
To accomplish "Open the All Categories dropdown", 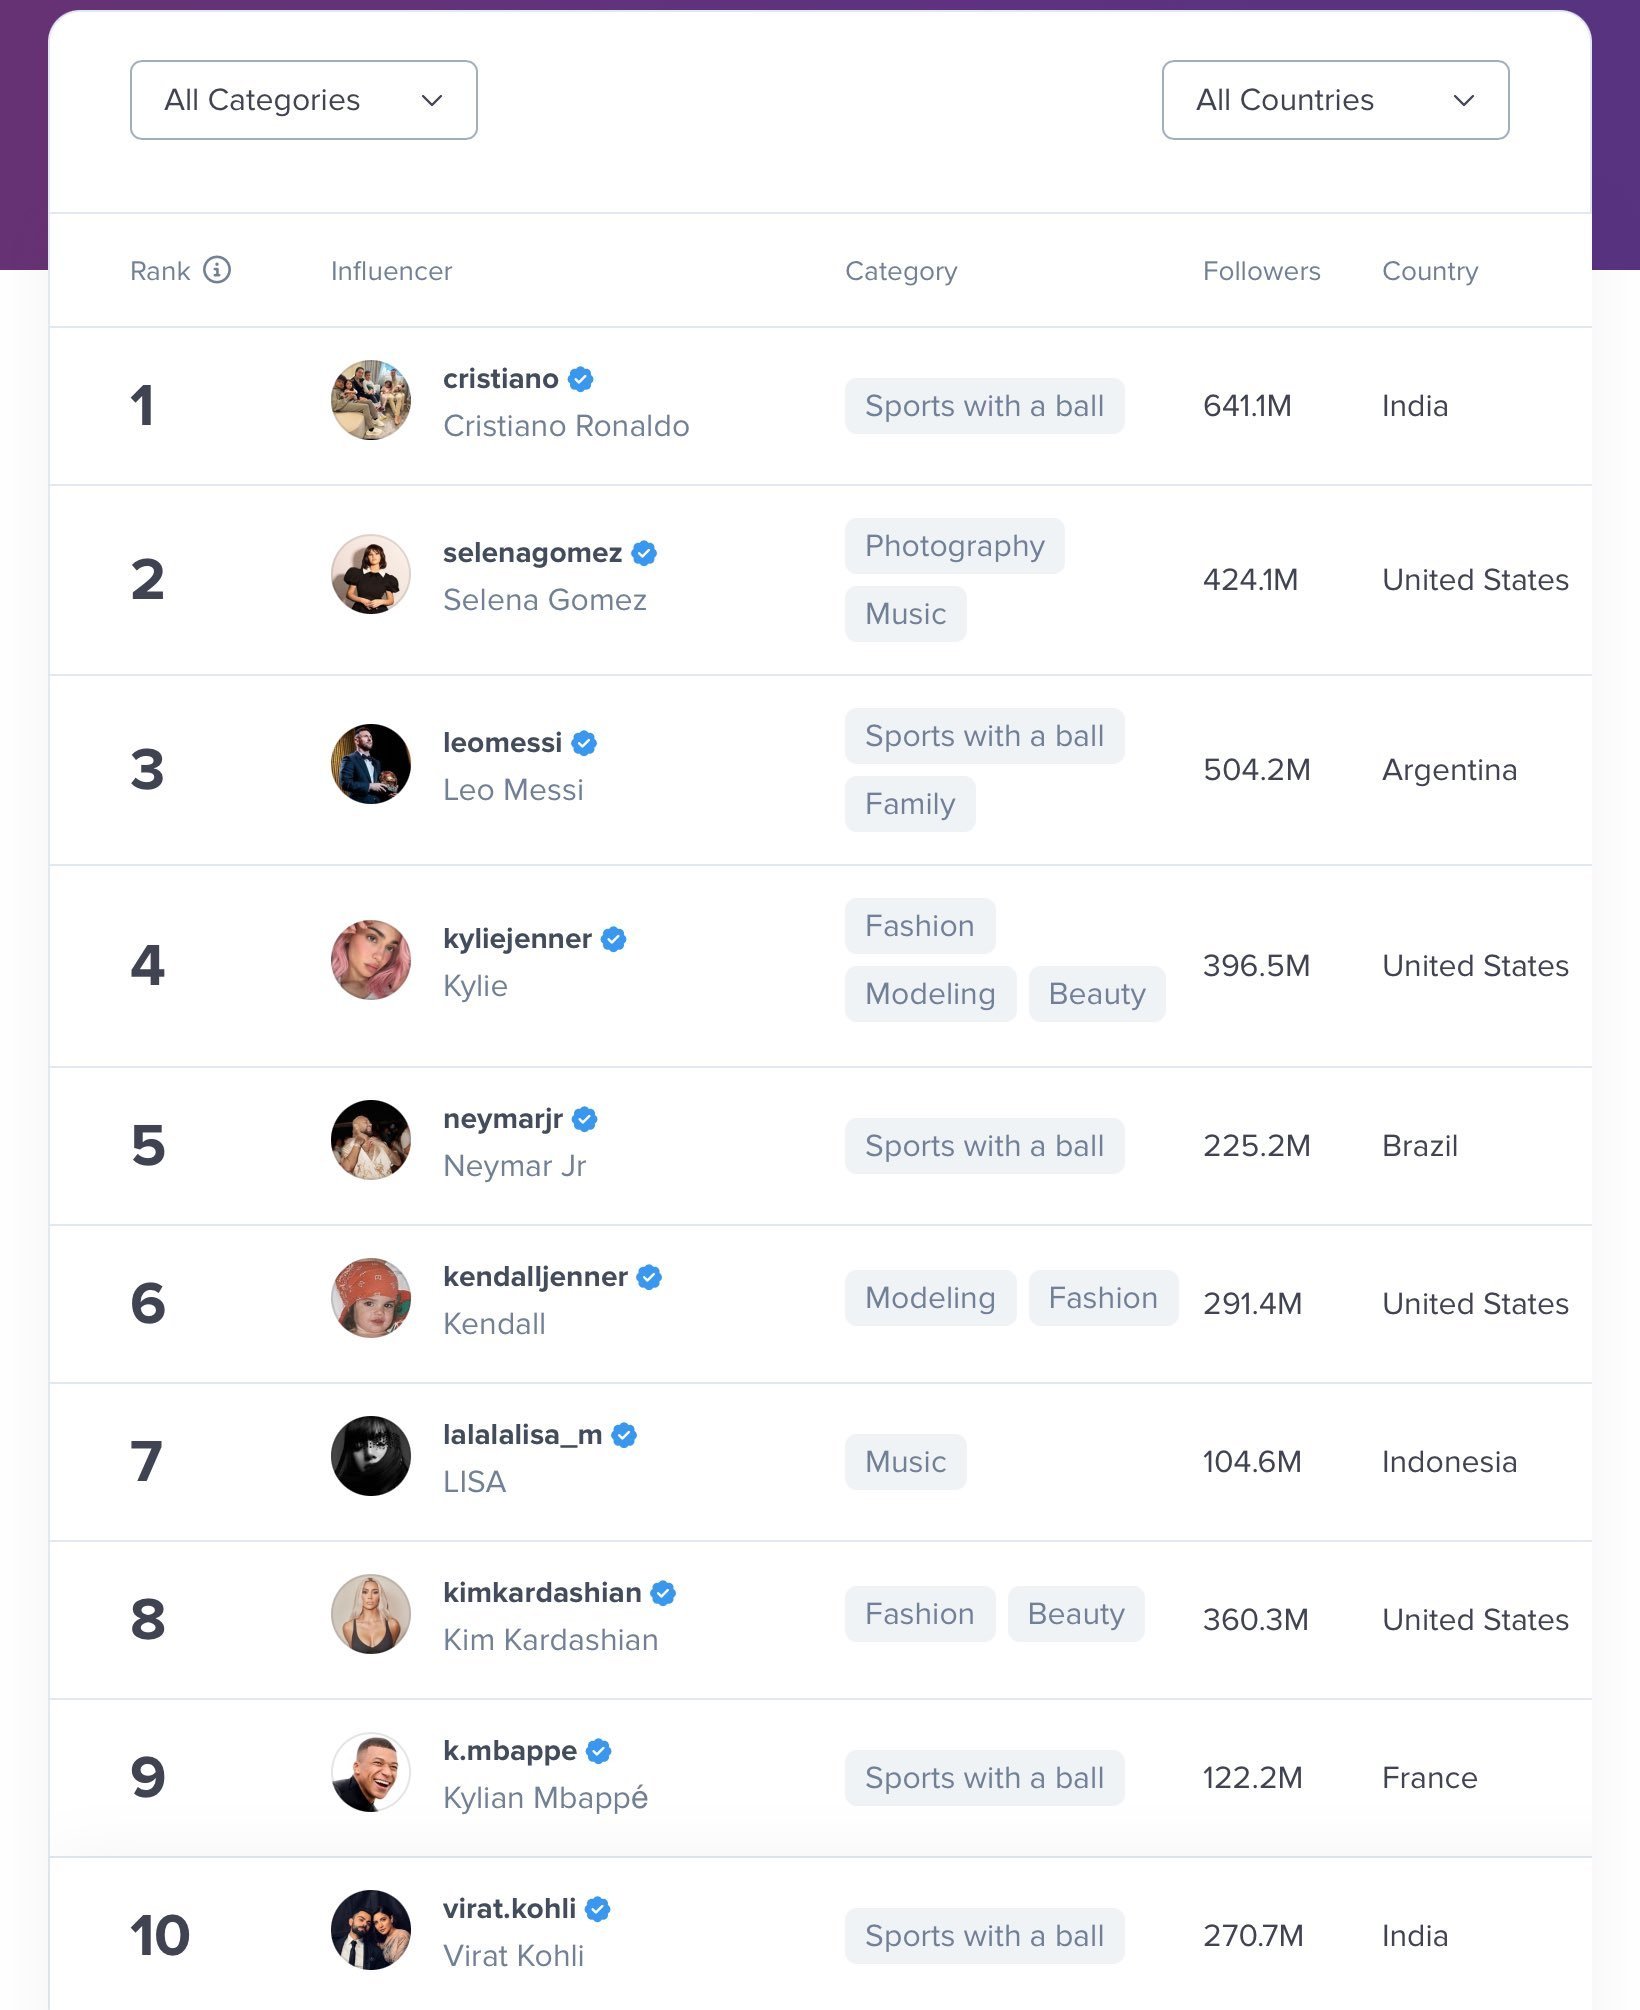I will click(x=304, y=100).
